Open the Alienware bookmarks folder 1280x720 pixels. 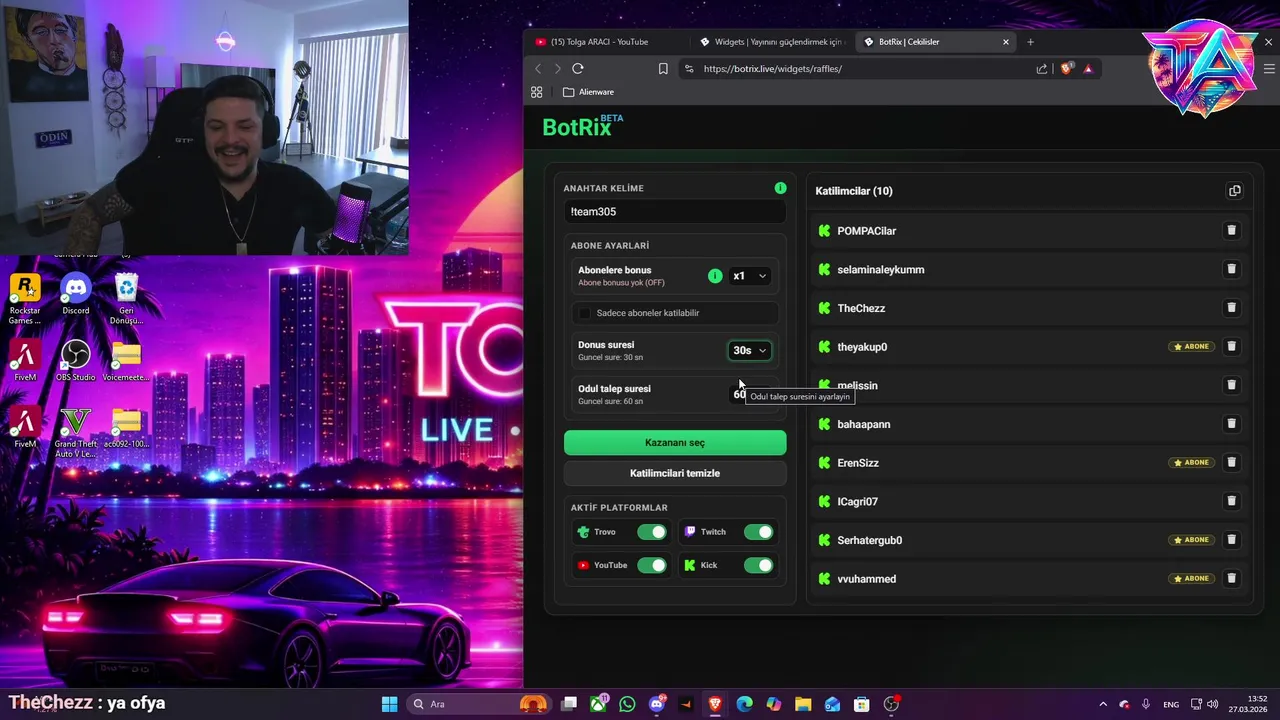coord(588,92)
